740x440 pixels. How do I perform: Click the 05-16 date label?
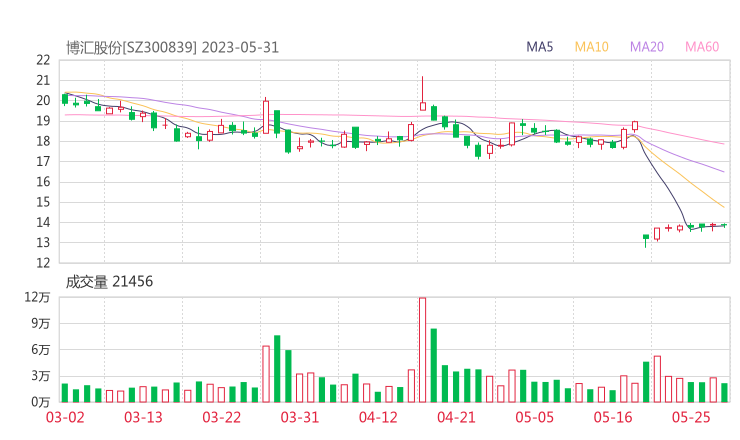(x=613, y=417)
